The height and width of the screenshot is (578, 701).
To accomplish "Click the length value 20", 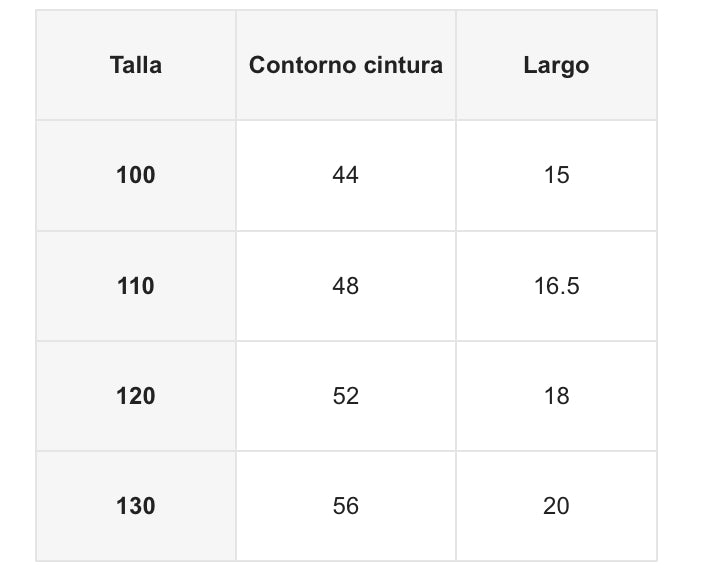I will click(x=556, y=506).
